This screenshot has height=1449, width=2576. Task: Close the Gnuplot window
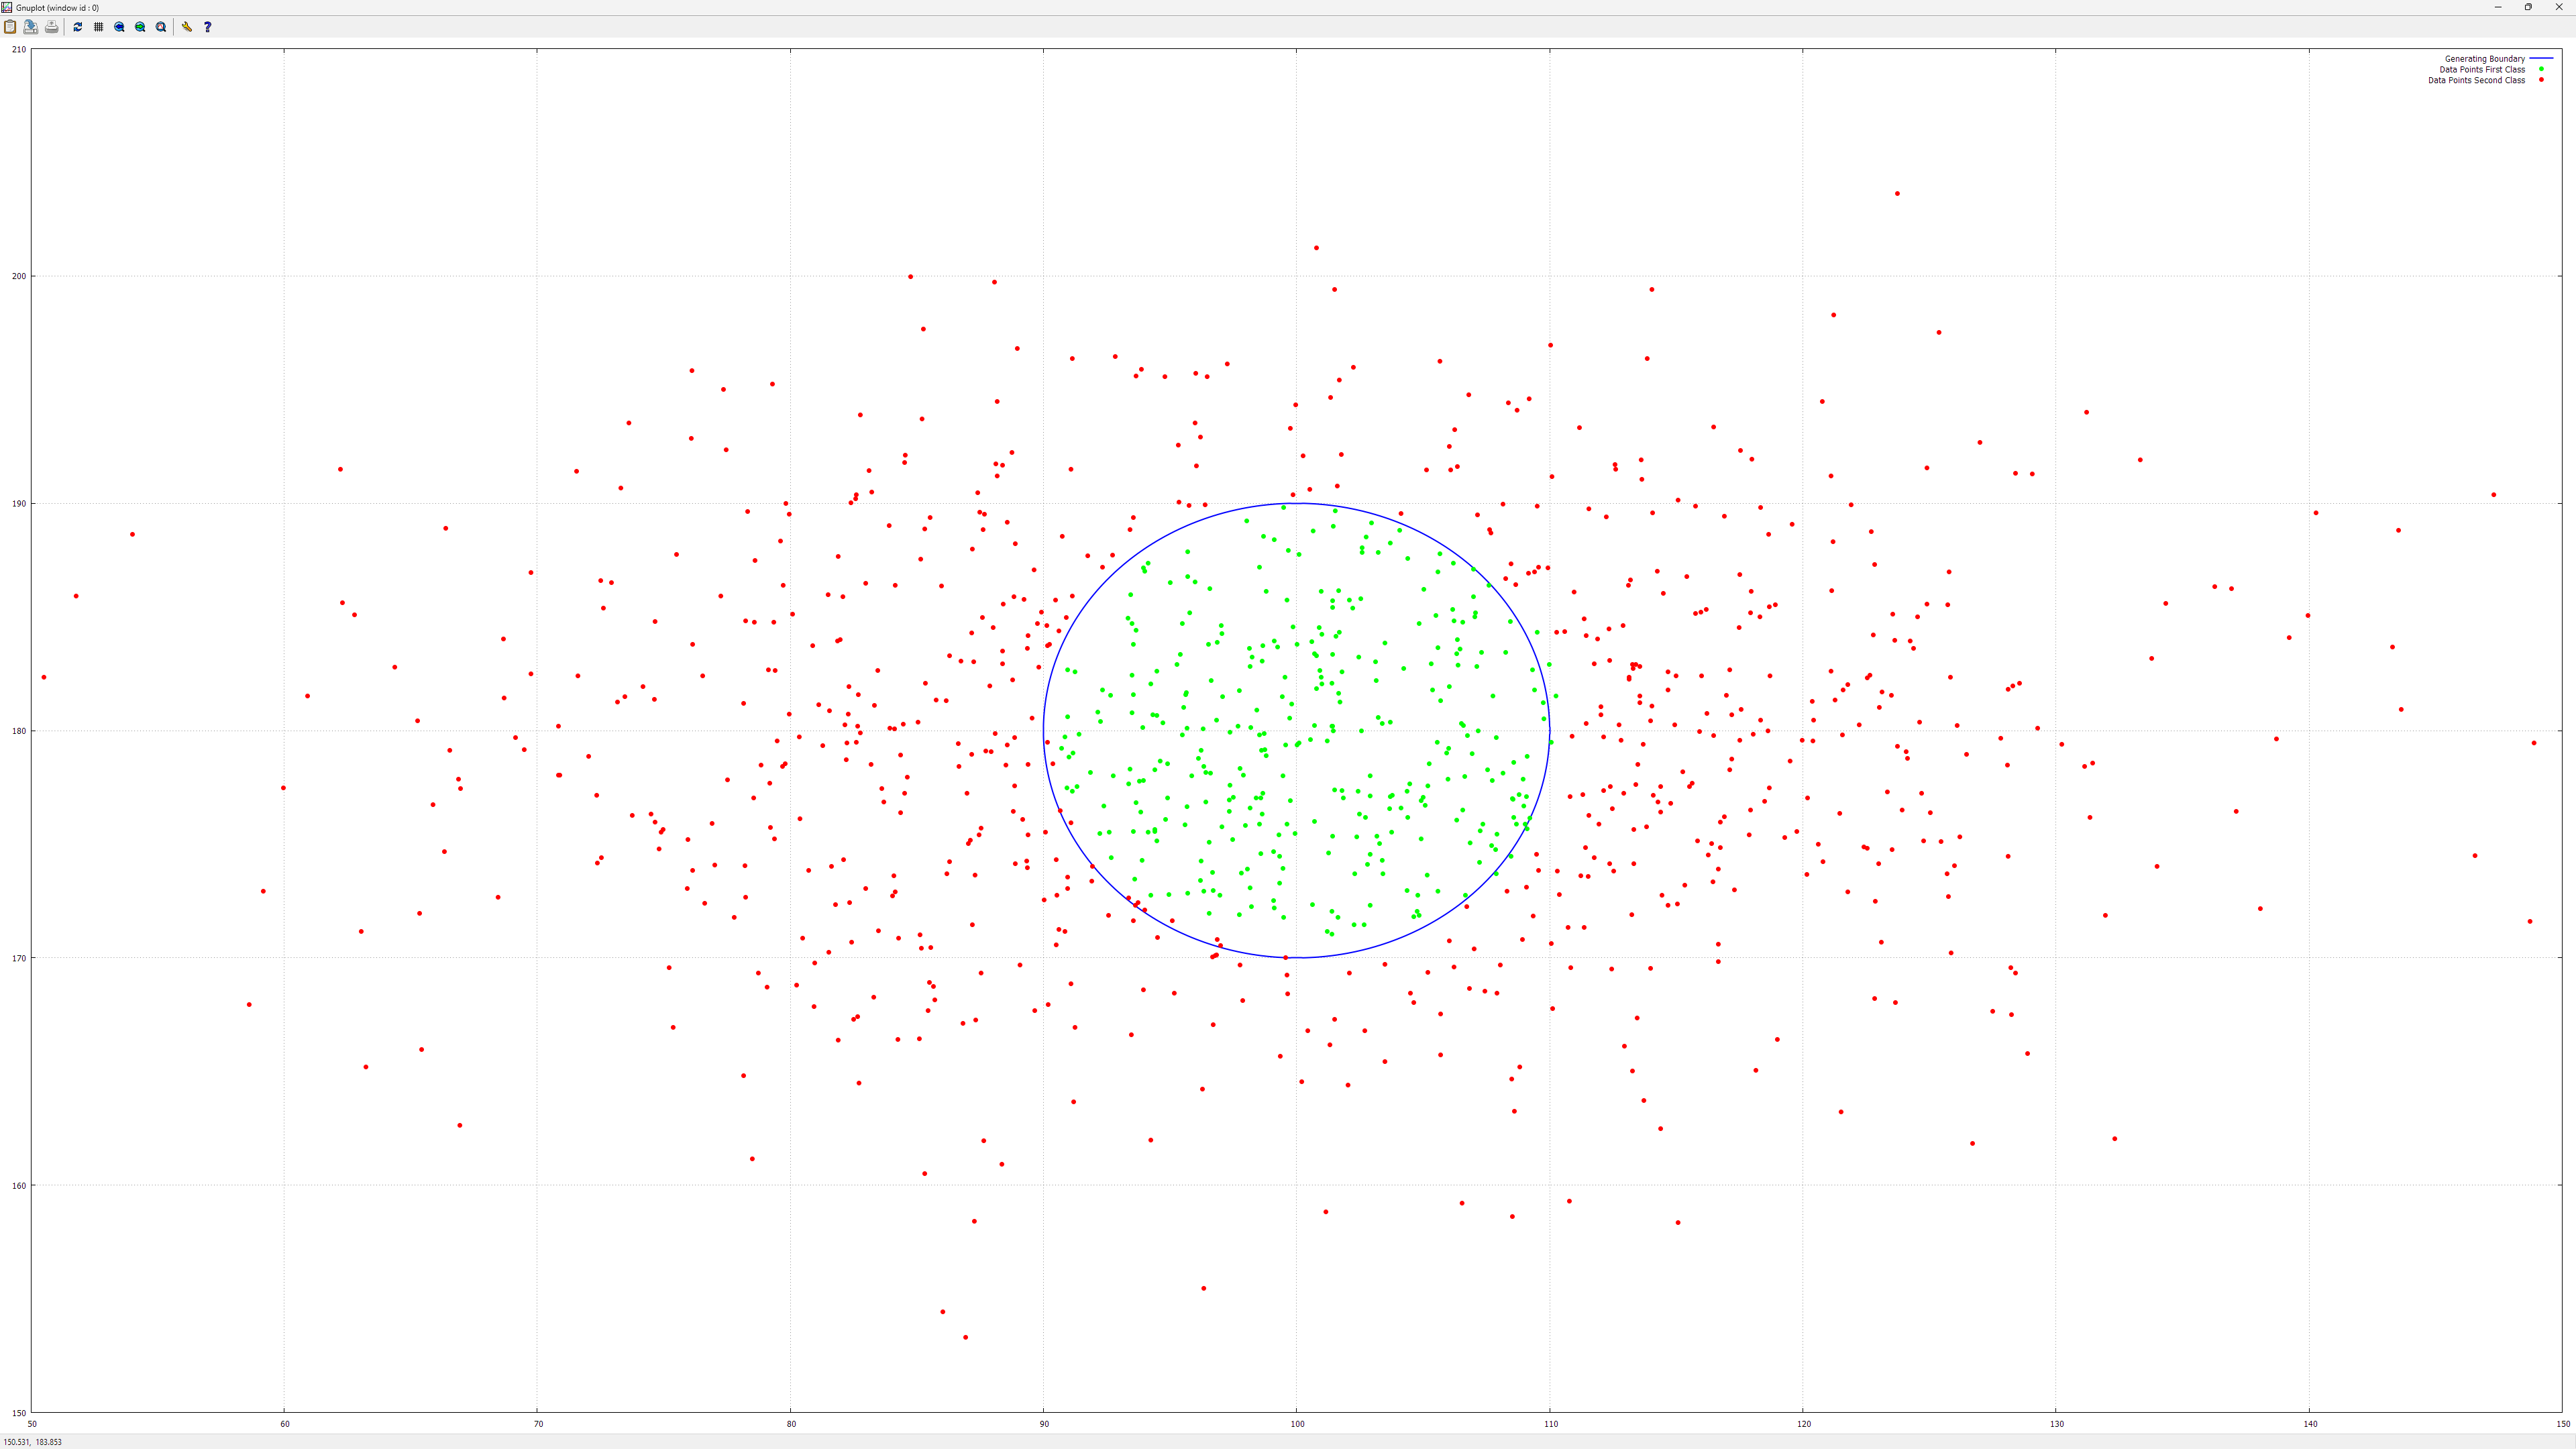[x=2559, y=7]
